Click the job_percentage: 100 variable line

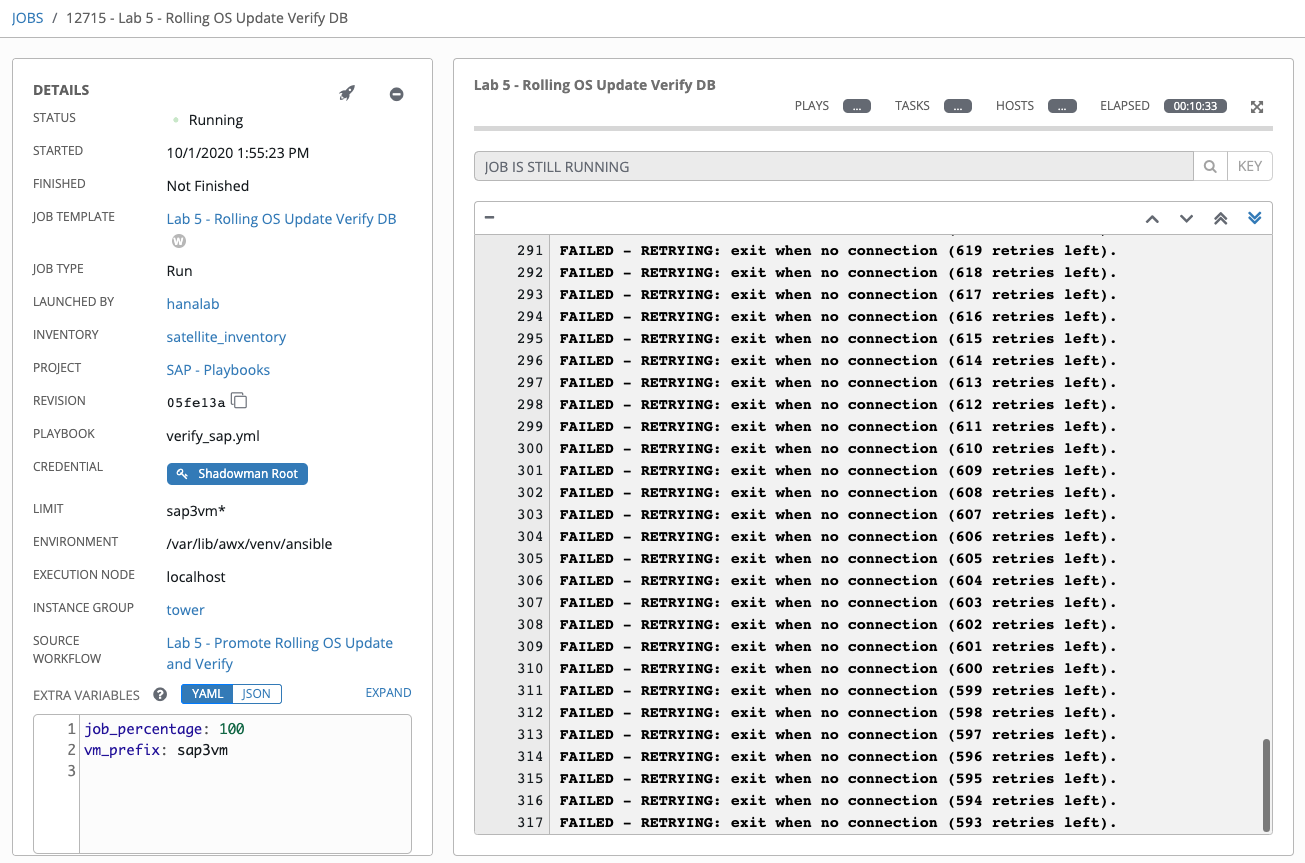(165, 729)
